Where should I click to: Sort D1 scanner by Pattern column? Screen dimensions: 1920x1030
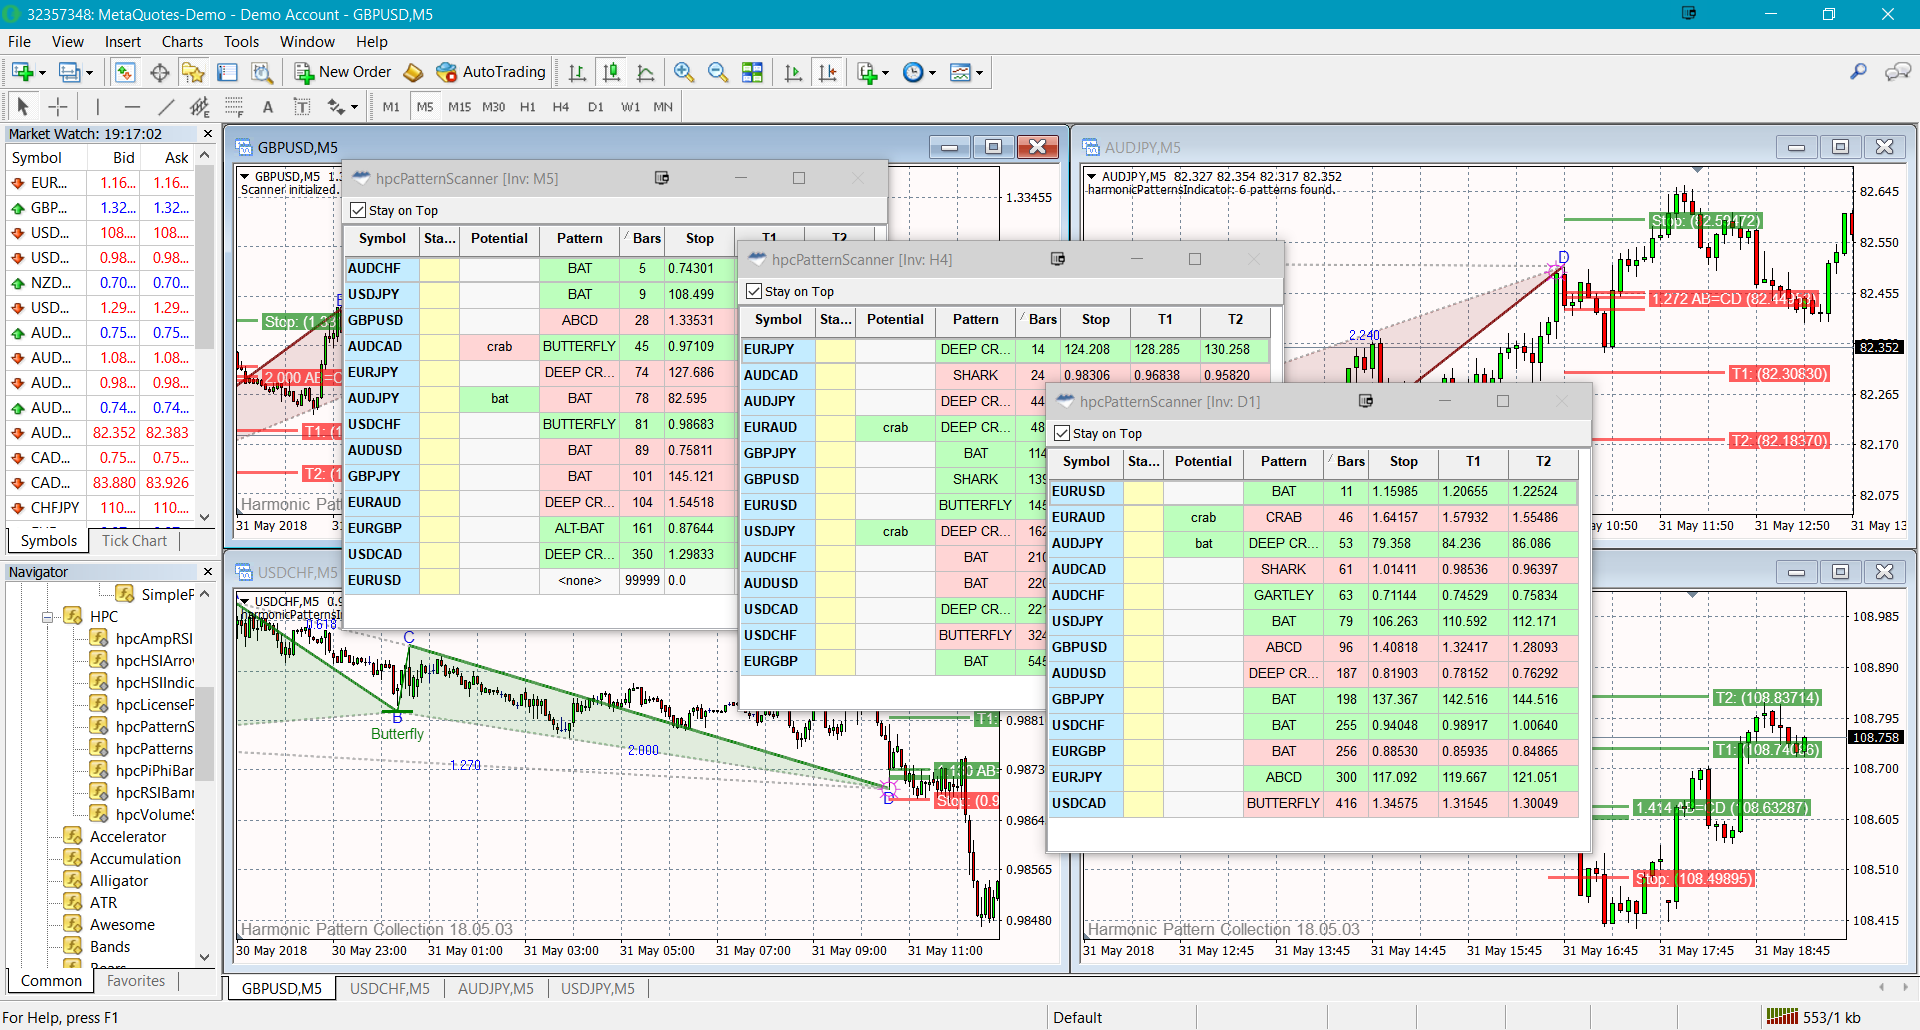[1283, 461]
